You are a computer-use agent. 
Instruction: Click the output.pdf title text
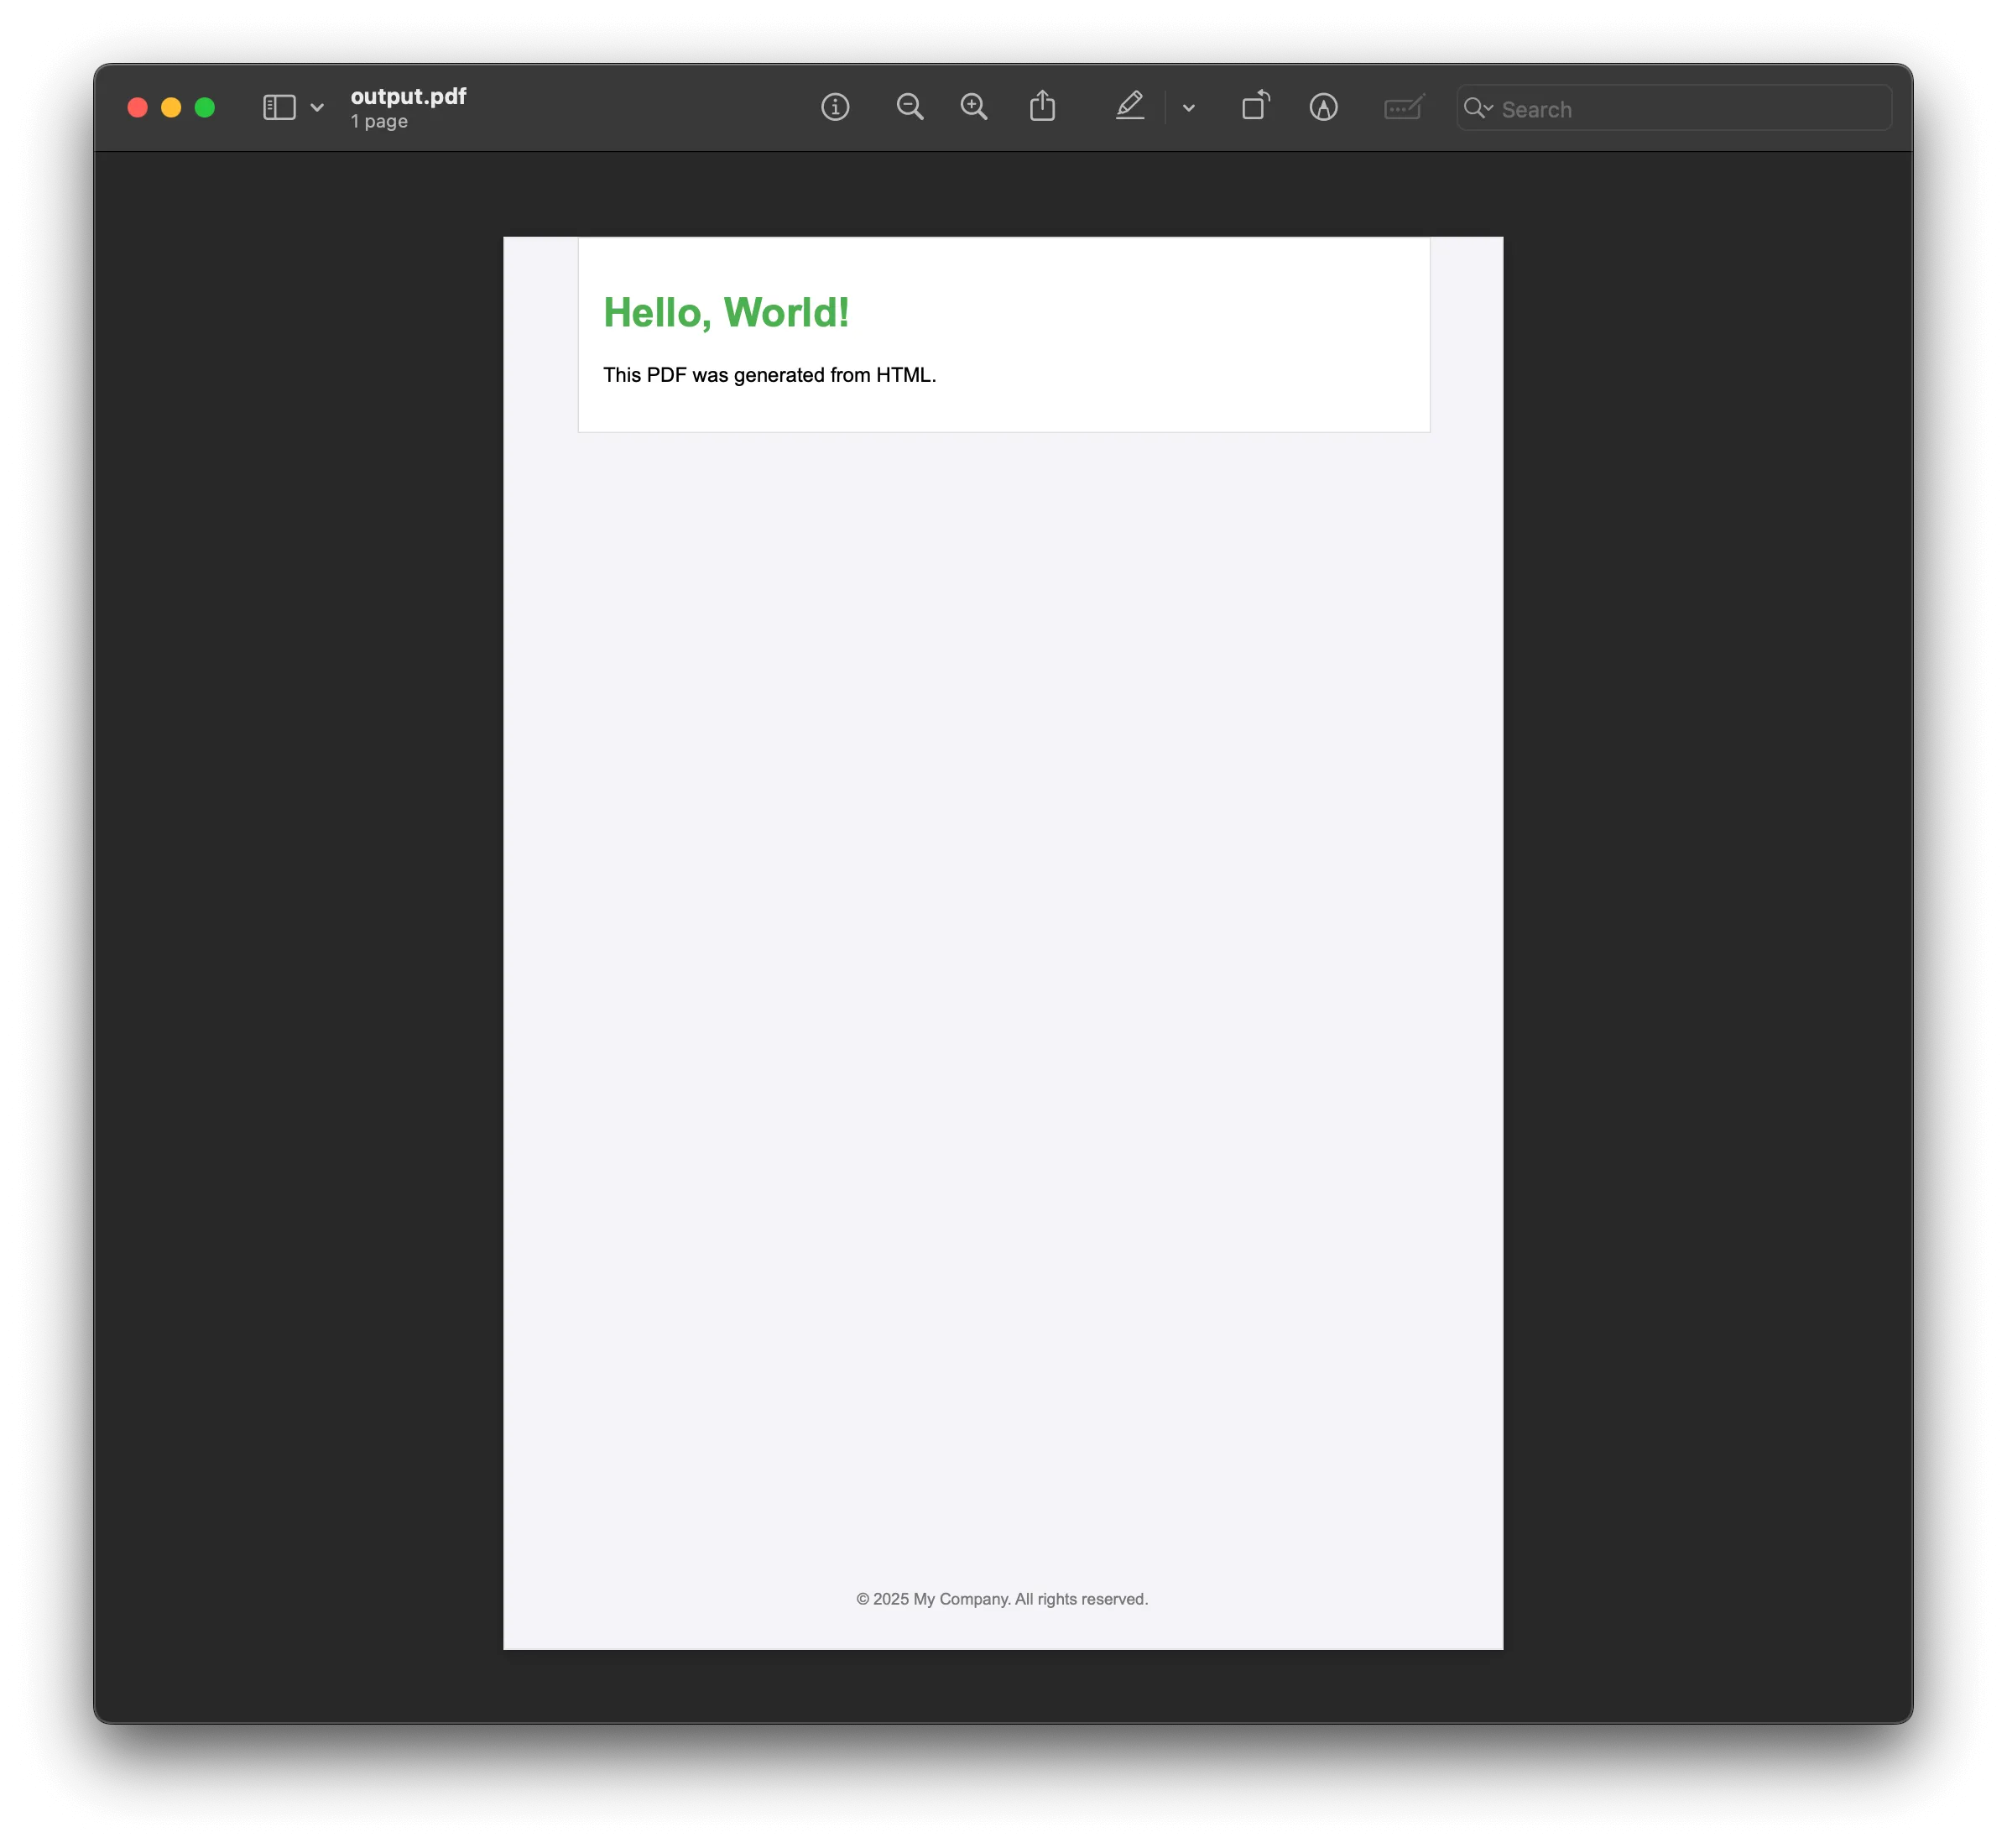click(x=407, y=96)
